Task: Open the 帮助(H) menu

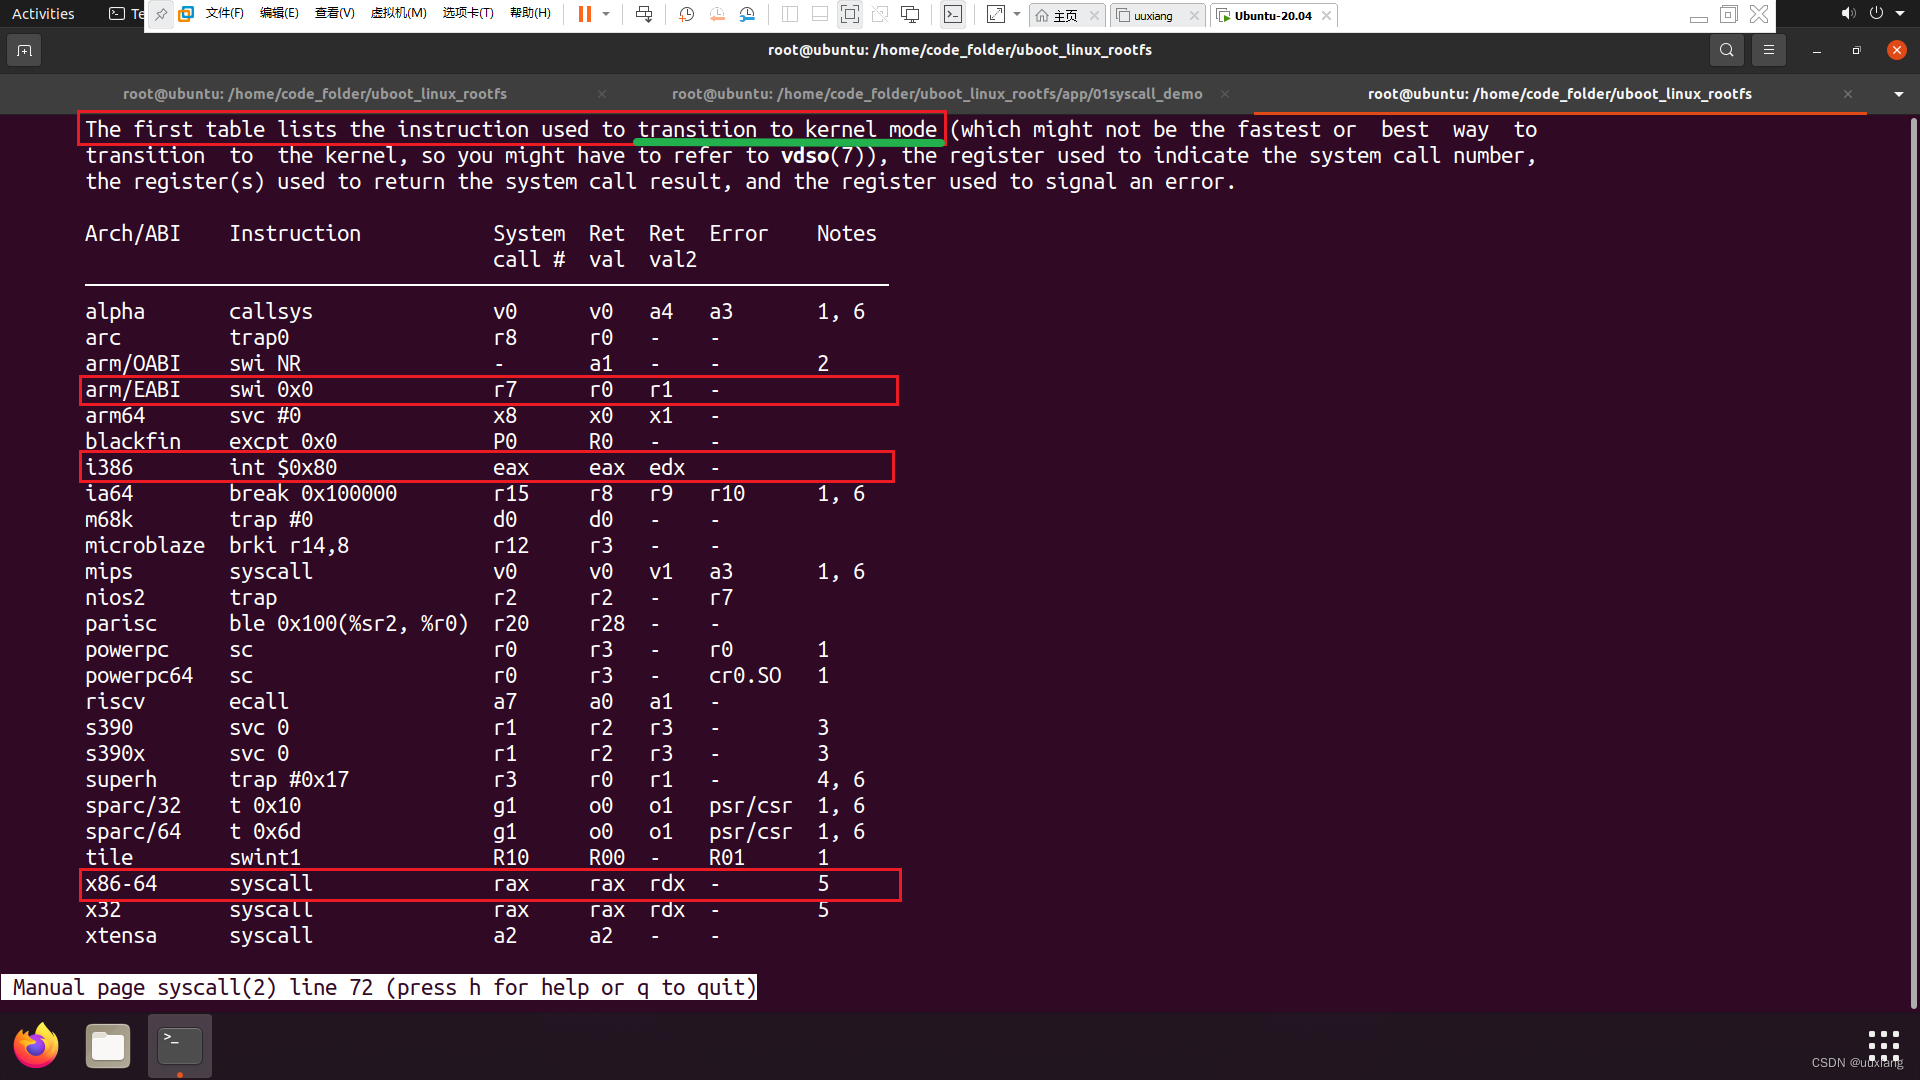Action: 531,14
